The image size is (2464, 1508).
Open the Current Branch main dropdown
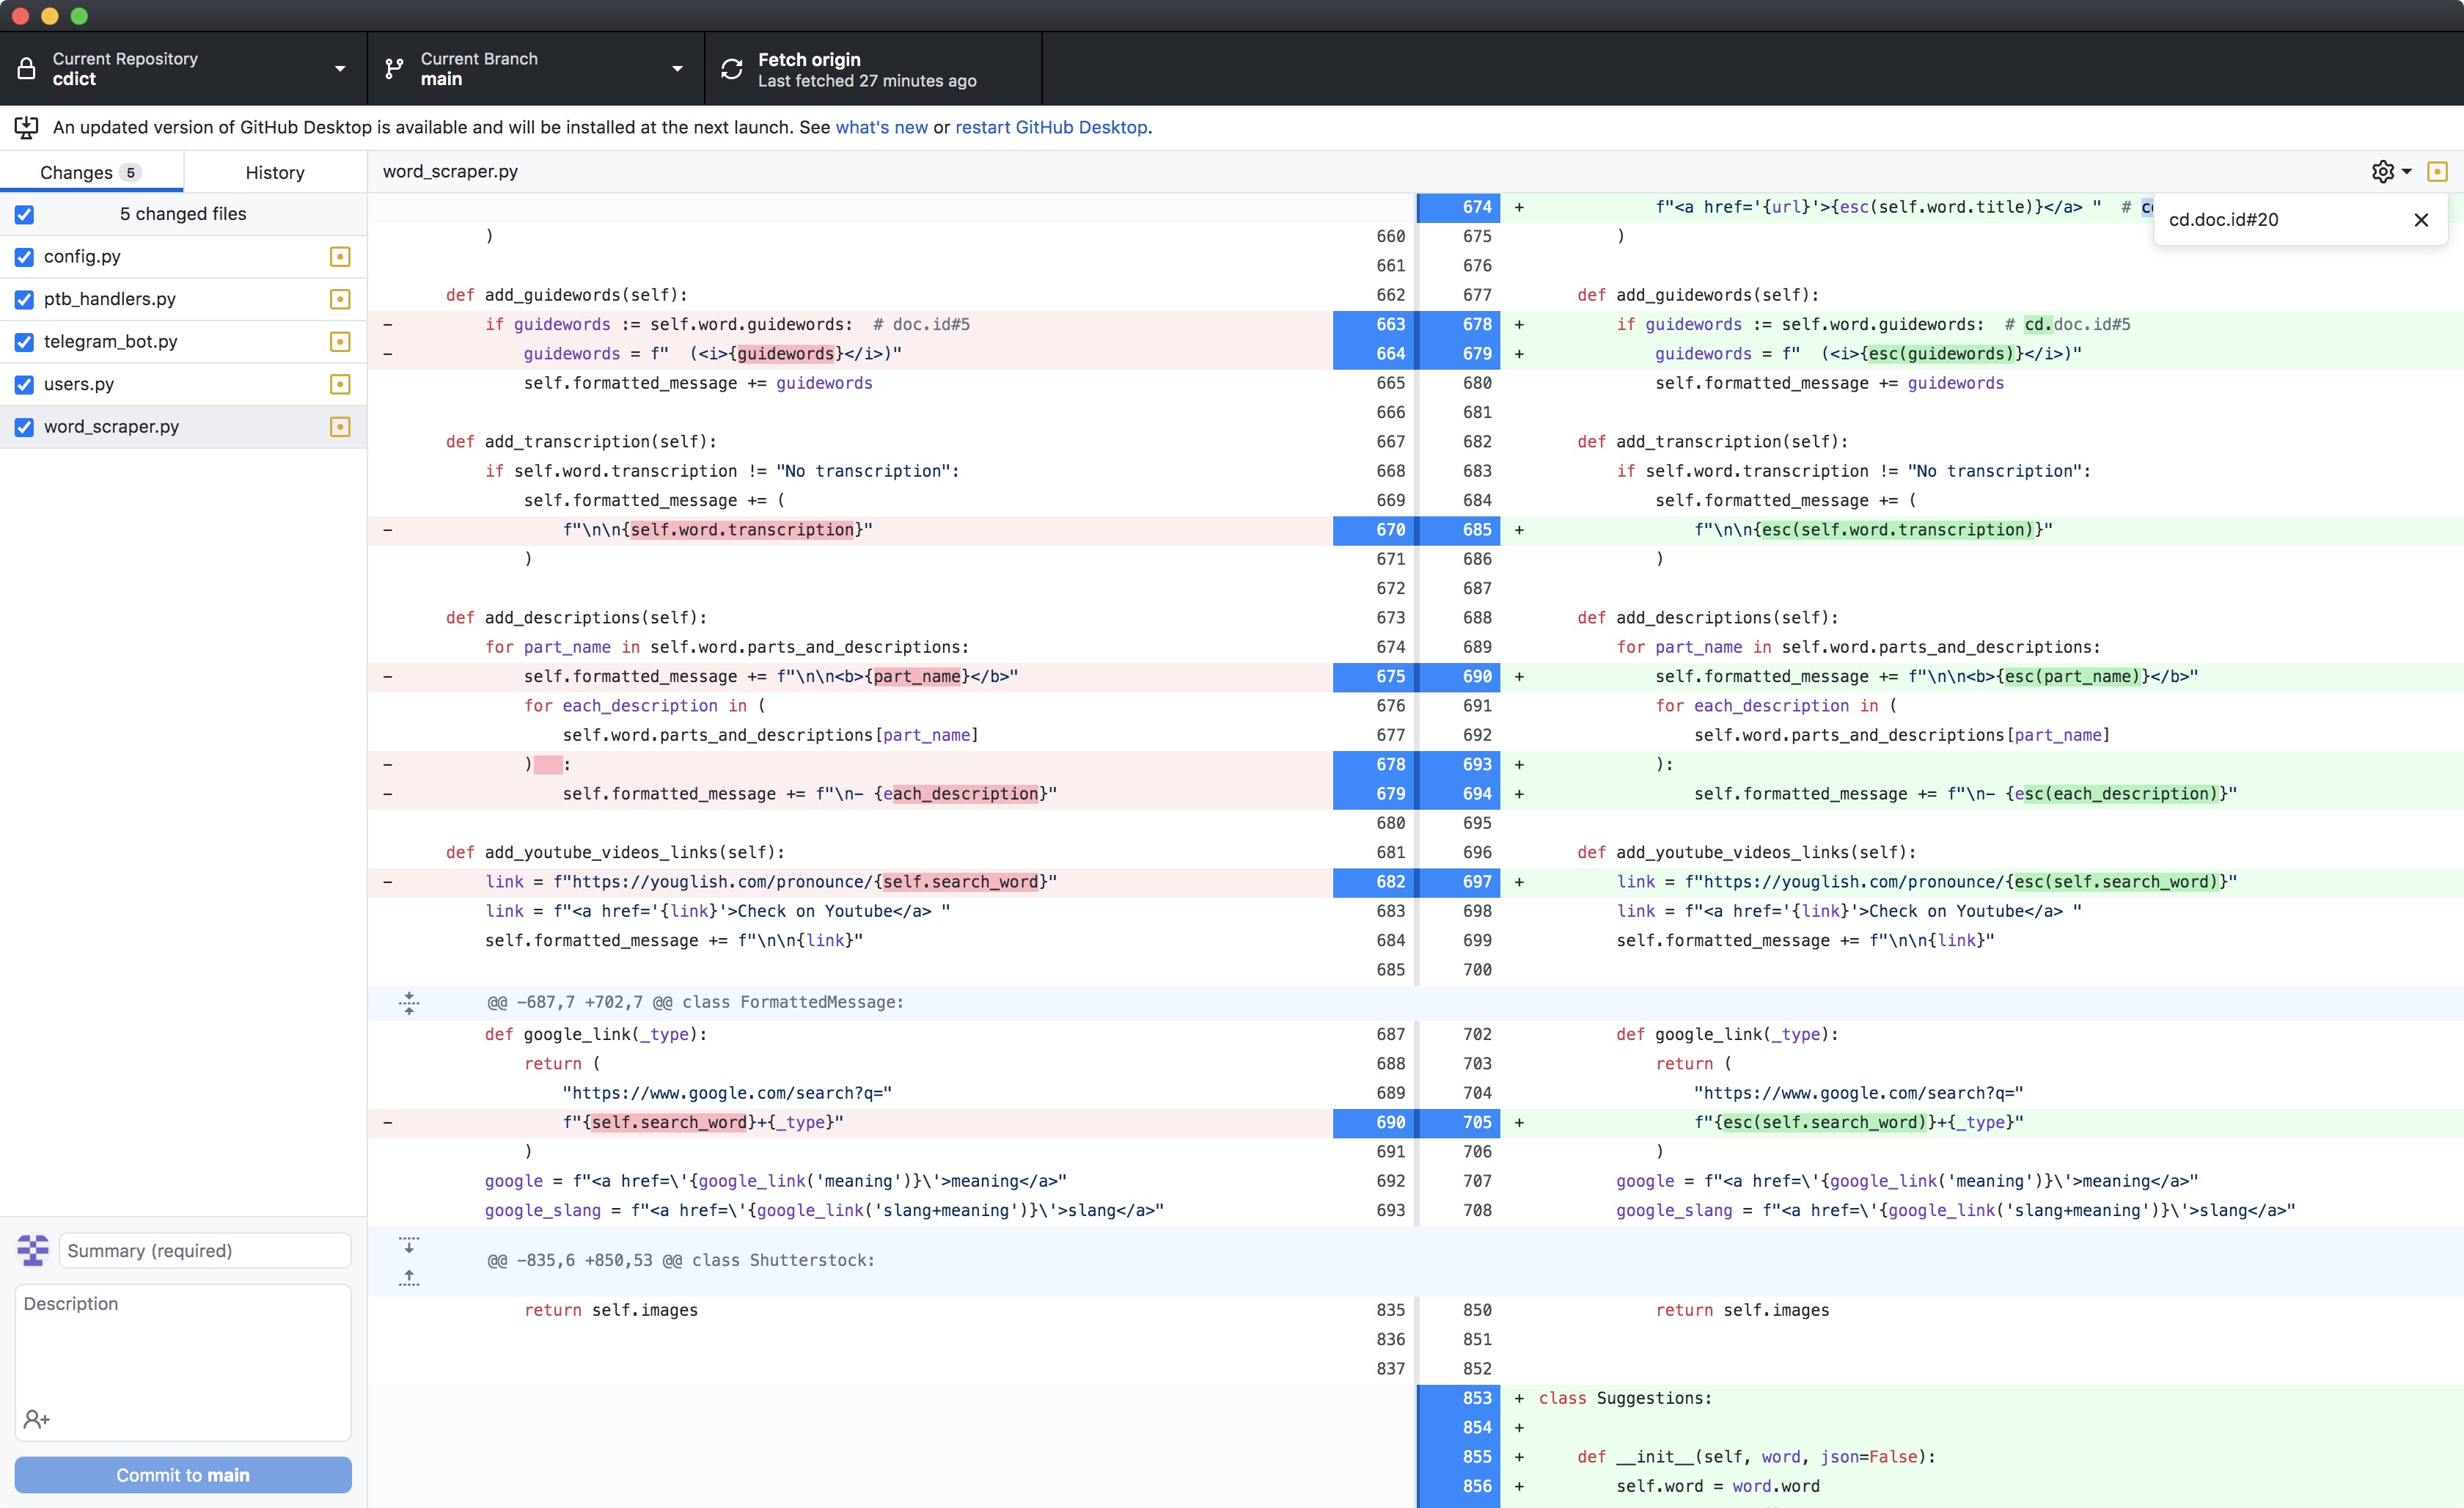click(536, 69)
